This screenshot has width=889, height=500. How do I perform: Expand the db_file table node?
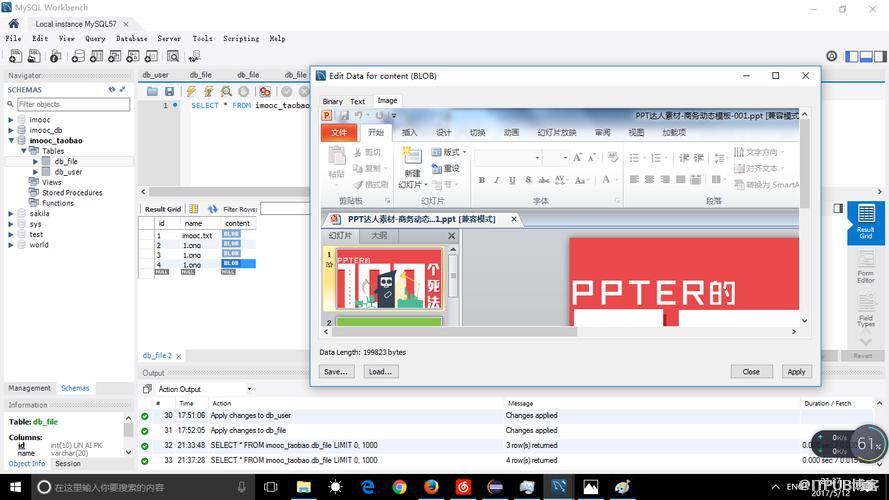[35, 162]
